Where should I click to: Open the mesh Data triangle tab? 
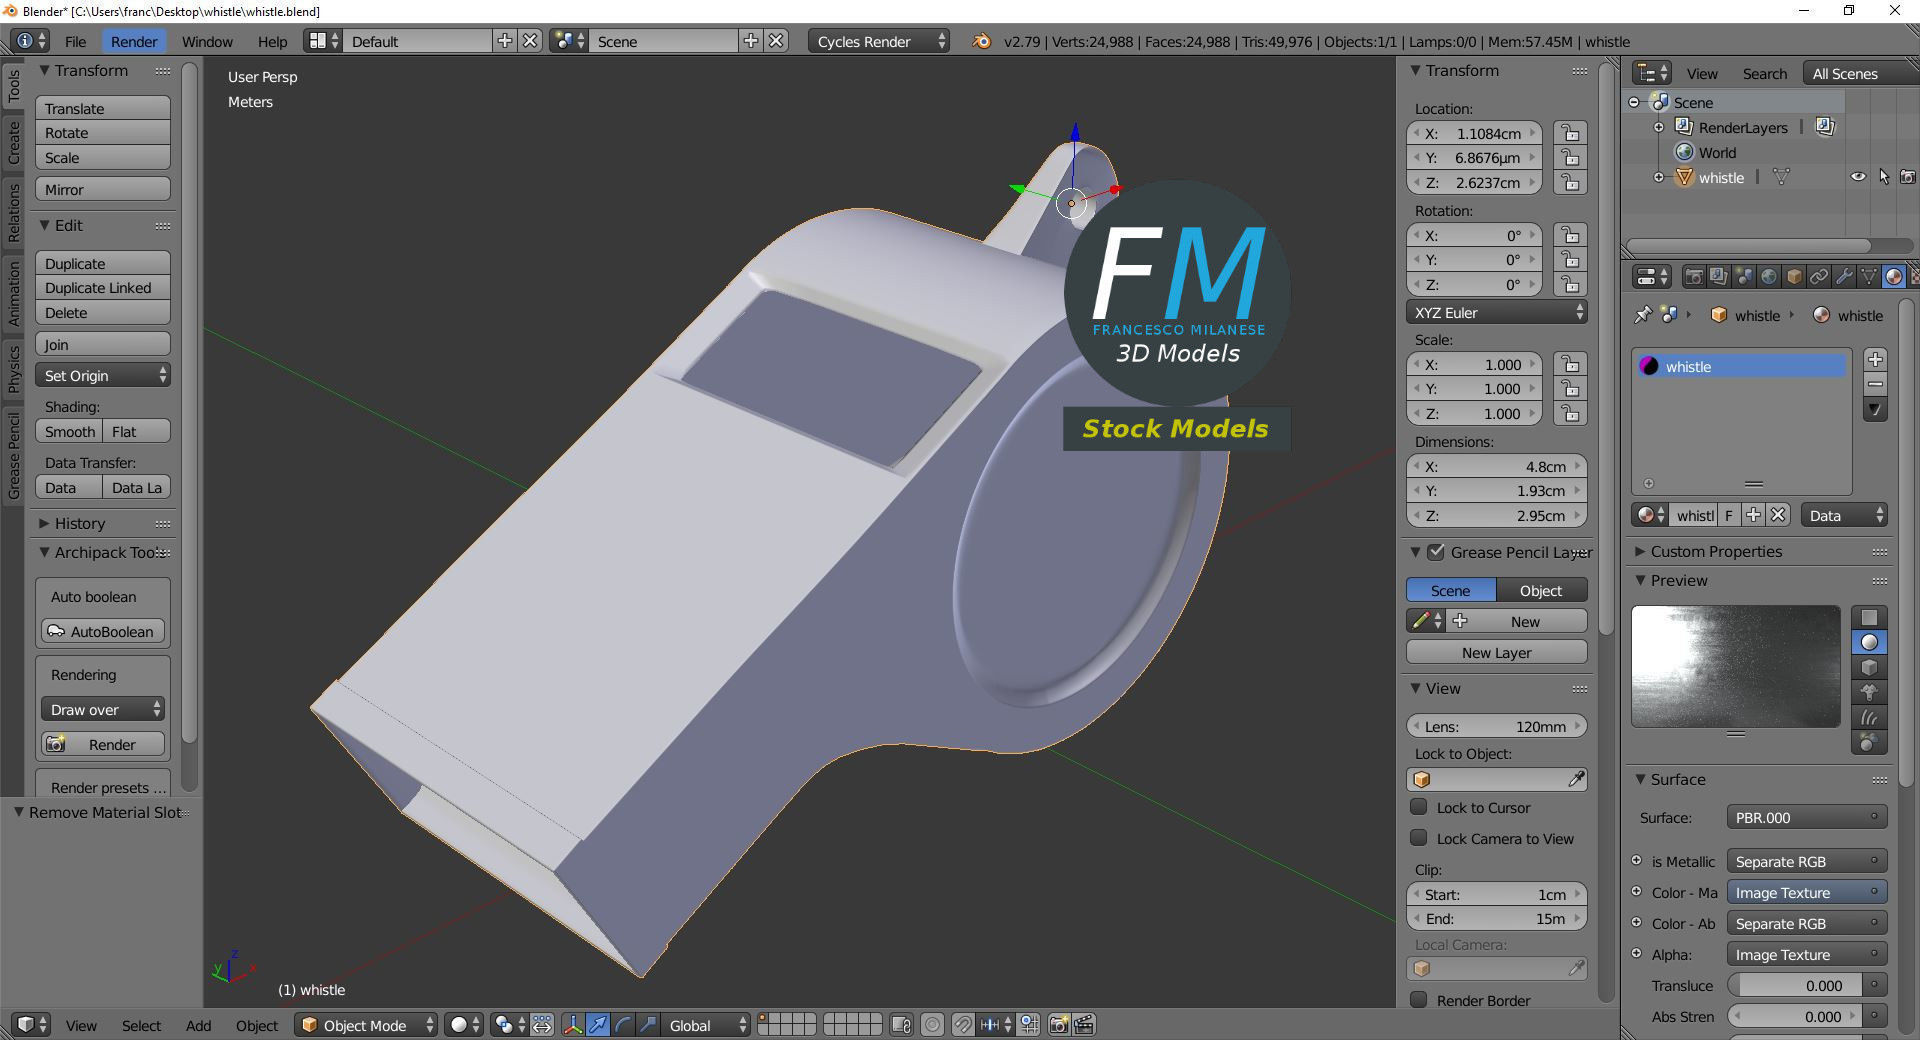1869,277
